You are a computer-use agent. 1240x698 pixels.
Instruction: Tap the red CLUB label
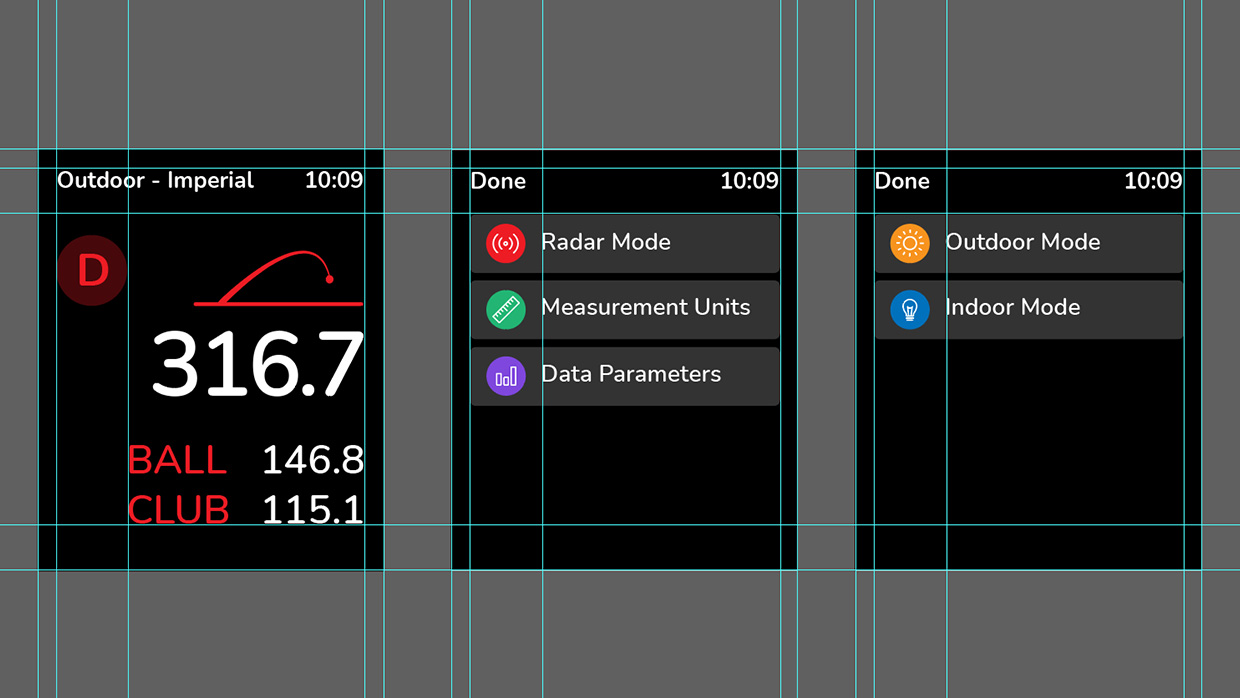(179, 510)
